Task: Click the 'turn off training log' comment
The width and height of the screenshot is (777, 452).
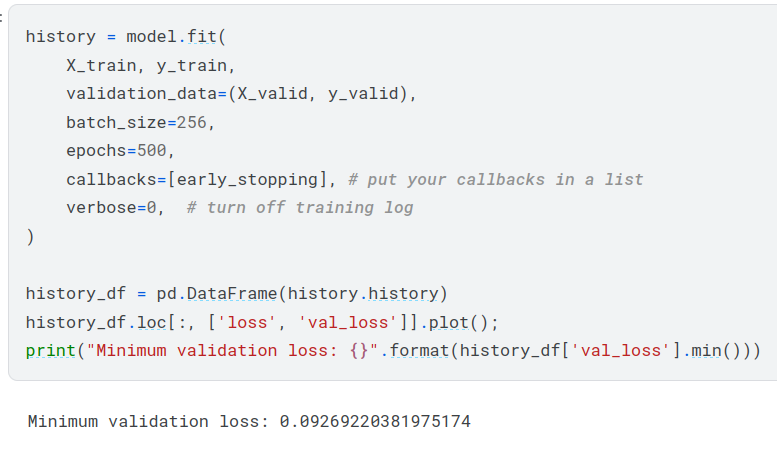Action: [299, 208]
